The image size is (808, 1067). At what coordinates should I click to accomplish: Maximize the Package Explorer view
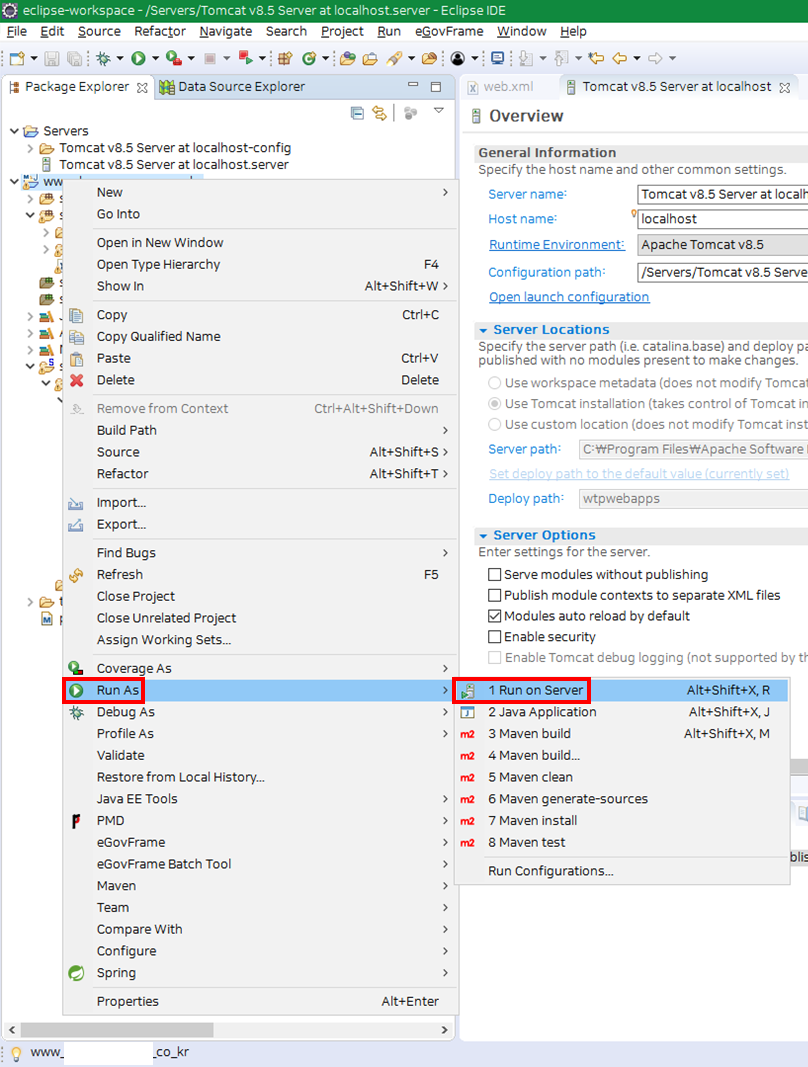tap(436, 86)
